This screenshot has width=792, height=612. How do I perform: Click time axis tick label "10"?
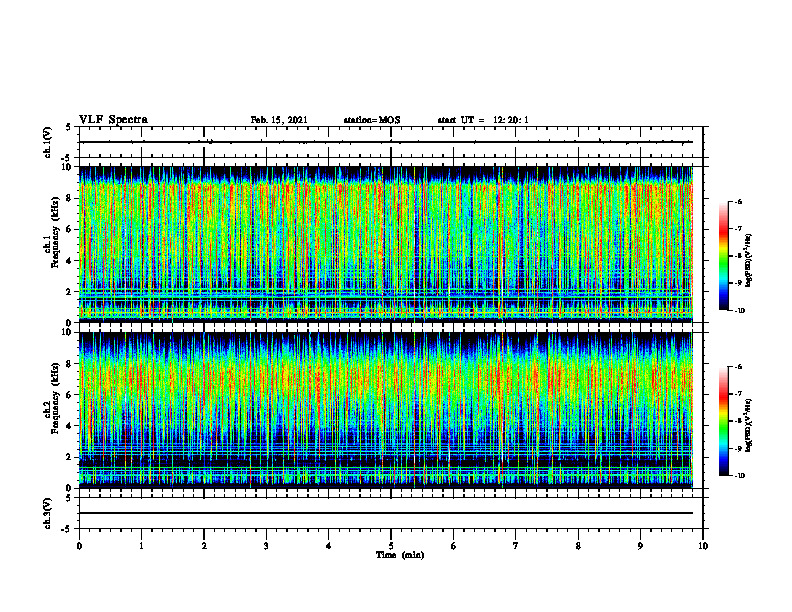pyautogui.click(x=703, y=546)
